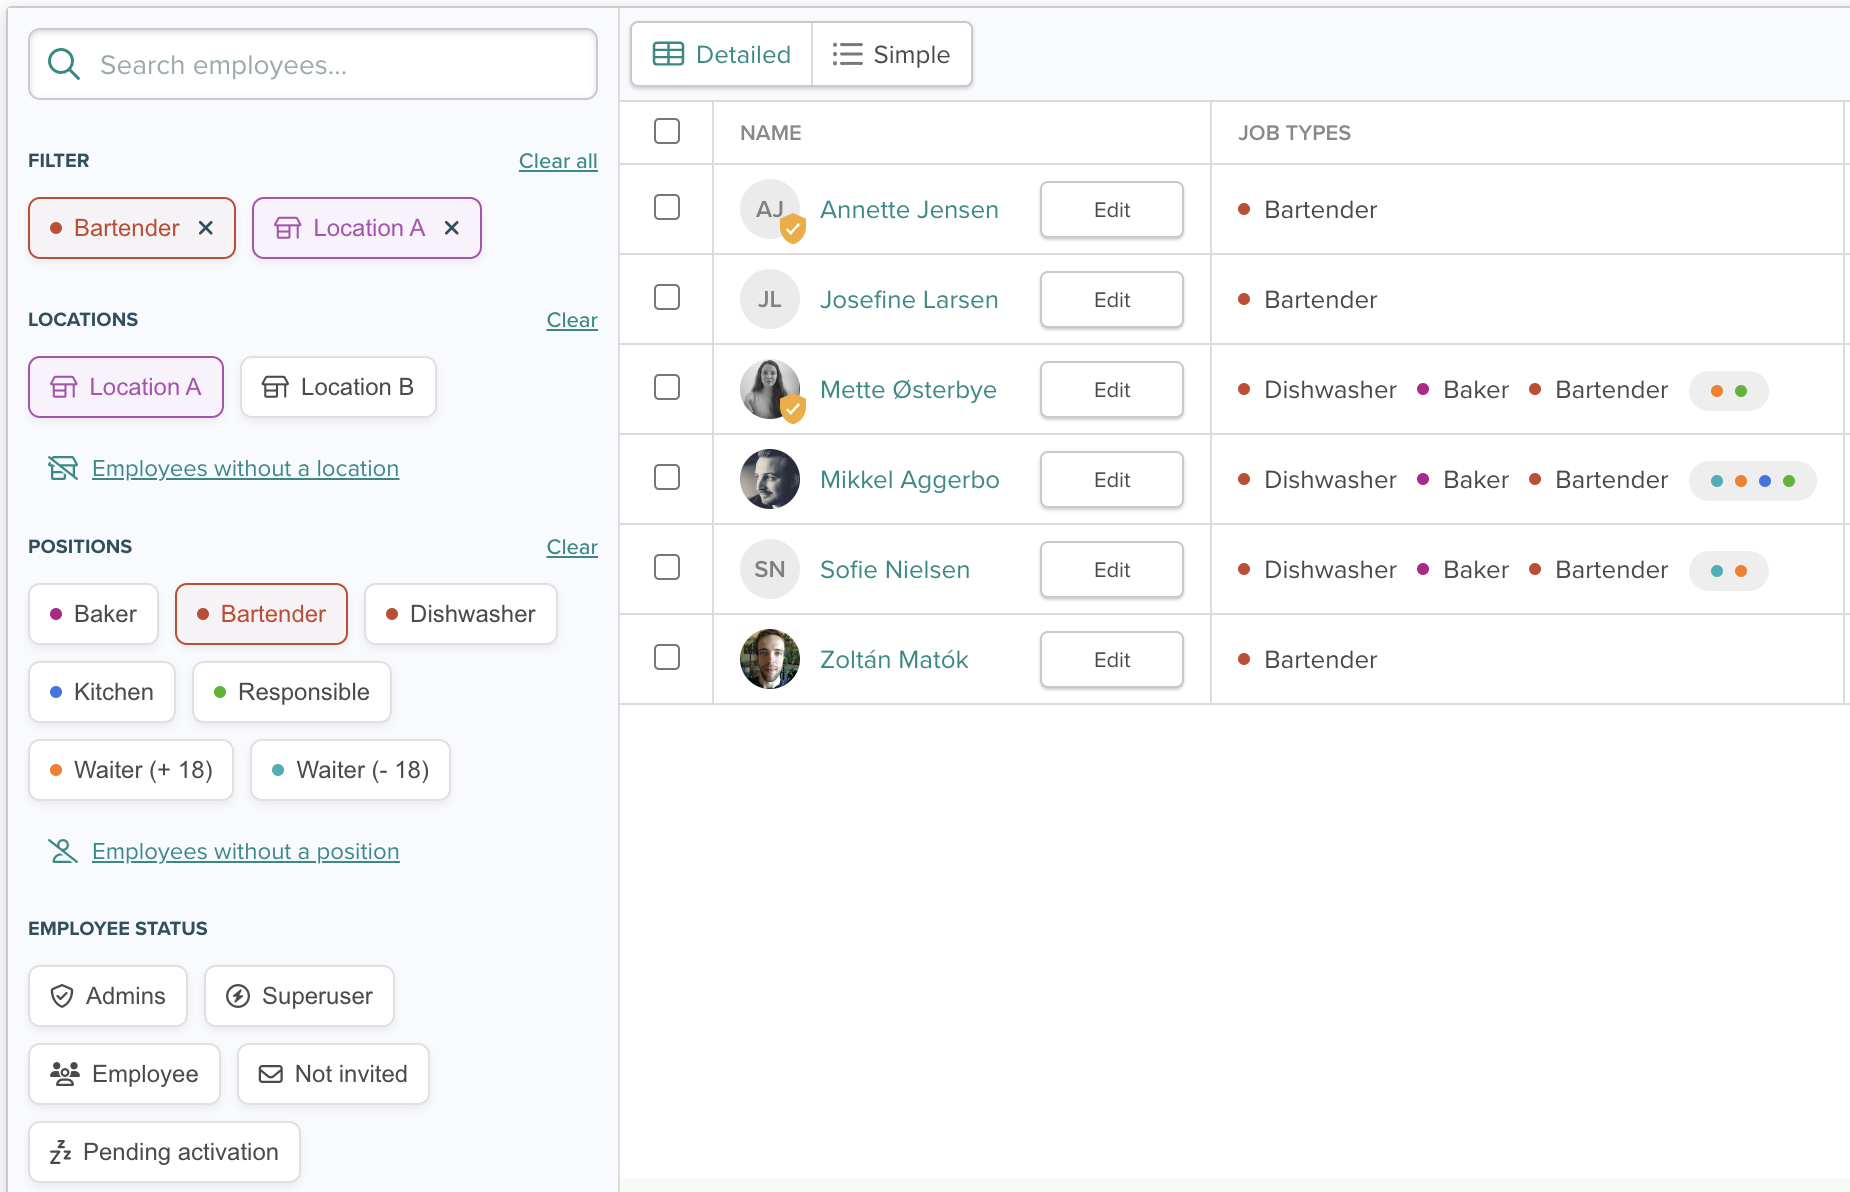The image size is (1850, 1192).
Task: Check the box for Josefine Larsen
Action: [x=667, y=297]
